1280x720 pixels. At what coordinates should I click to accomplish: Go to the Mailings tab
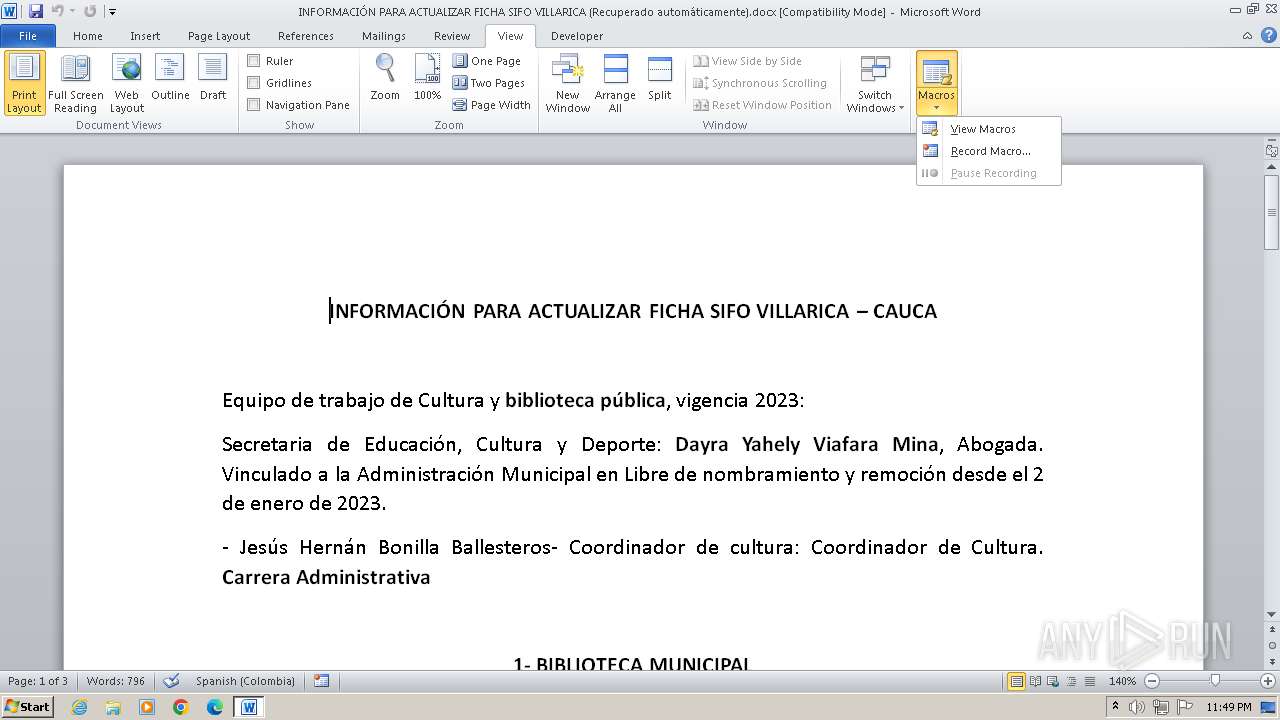(384, 36)
